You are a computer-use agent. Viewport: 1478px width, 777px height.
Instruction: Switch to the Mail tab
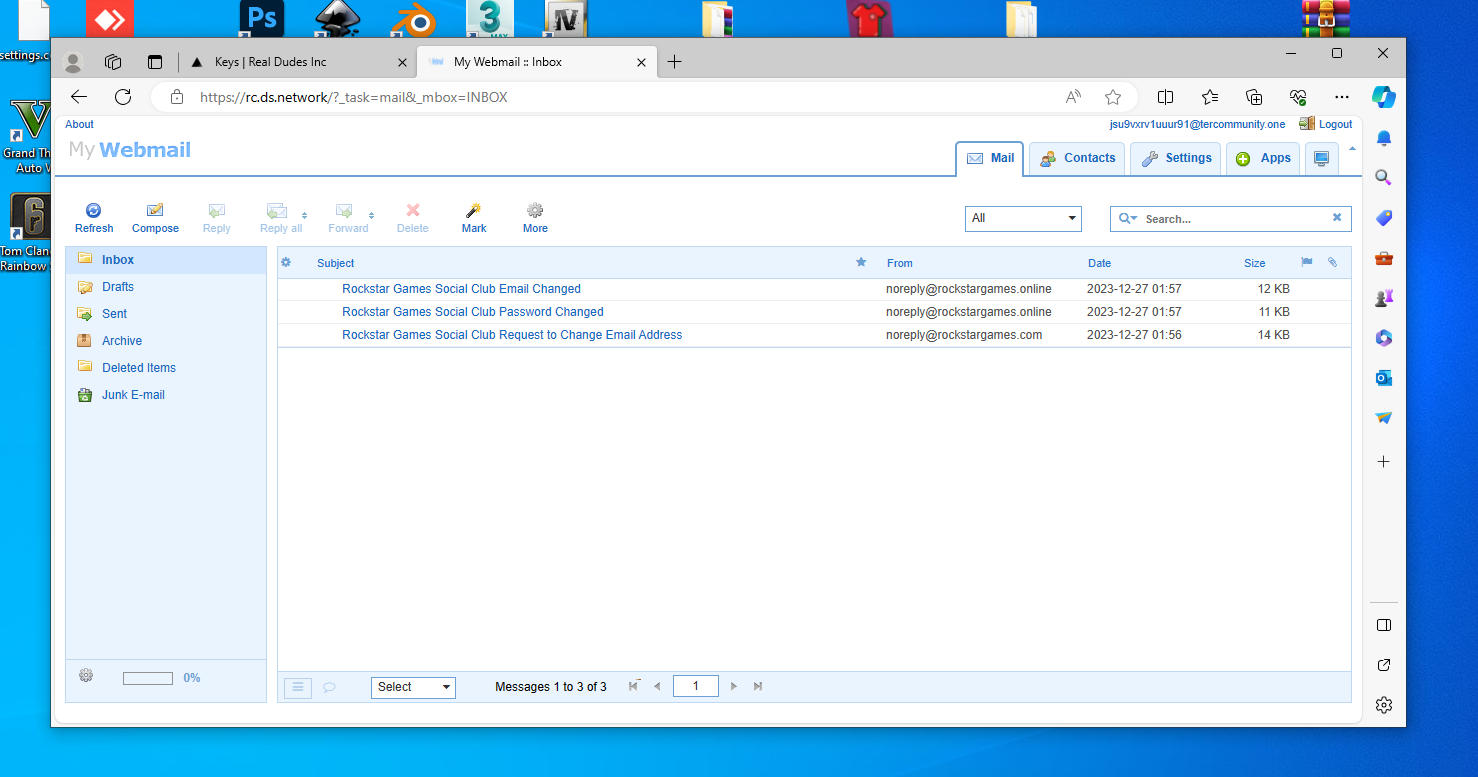[990, 159]
